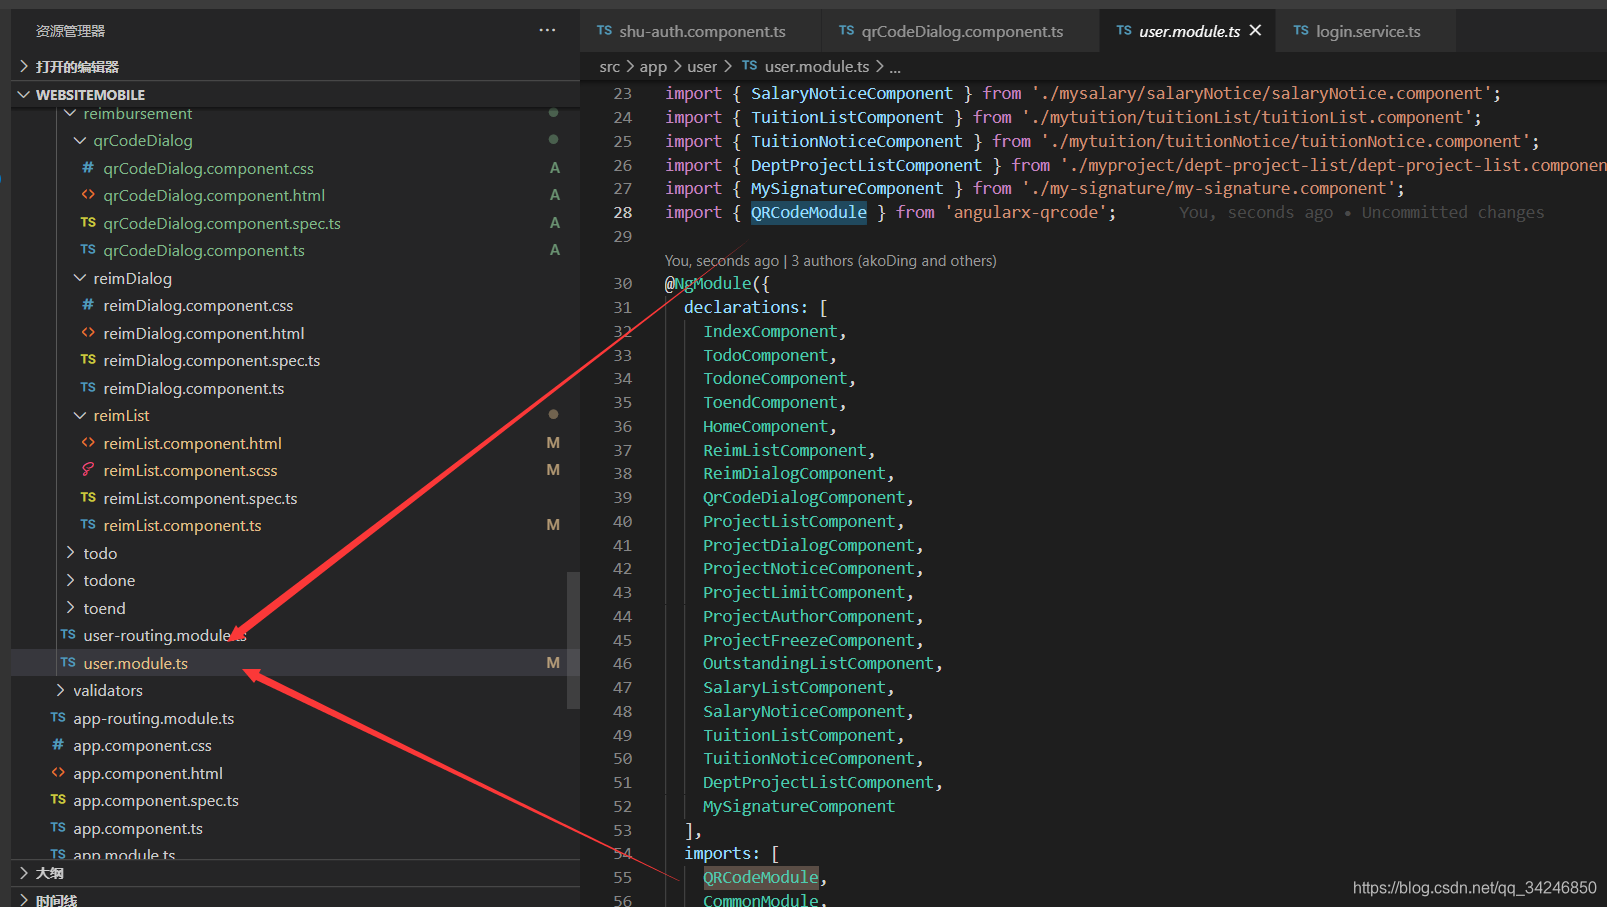1607x907 pixels.
Task: Close the user.module.ts editor tab
Action: click(1255, 30)
